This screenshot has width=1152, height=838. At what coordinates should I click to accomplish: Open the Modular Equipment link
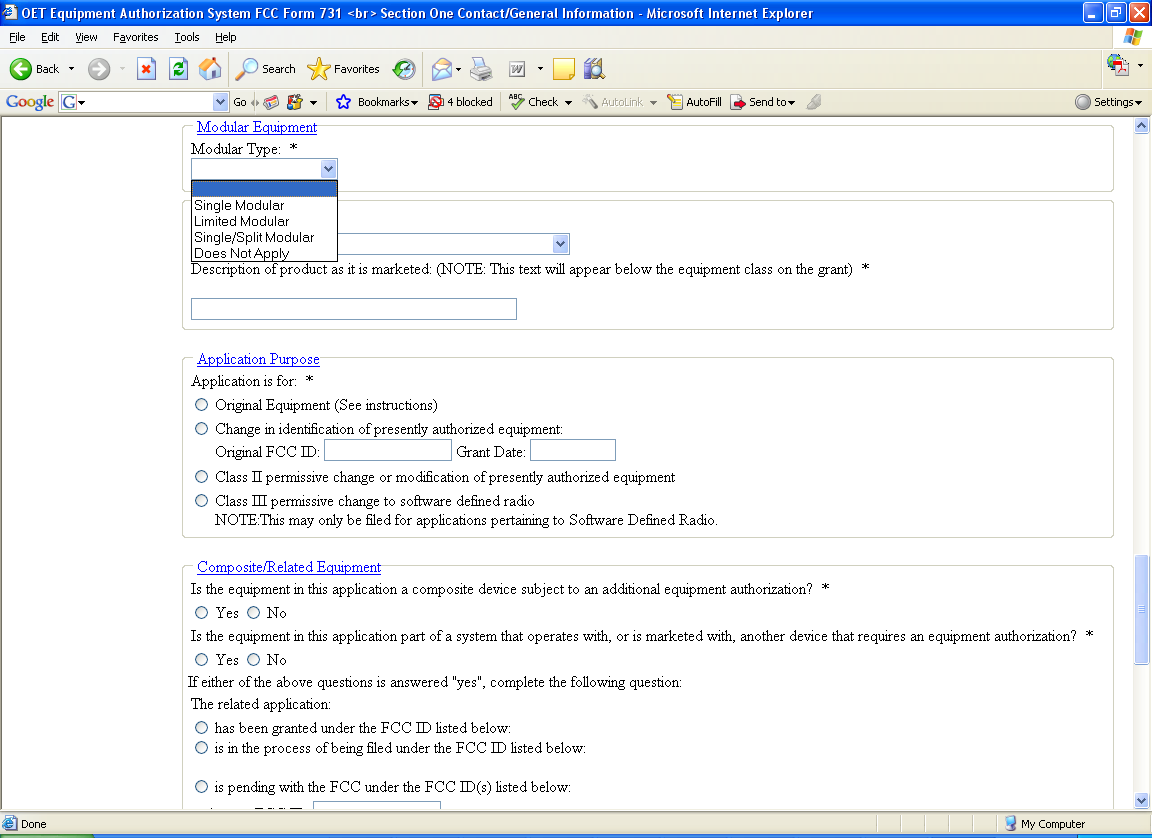pos(257,127)
